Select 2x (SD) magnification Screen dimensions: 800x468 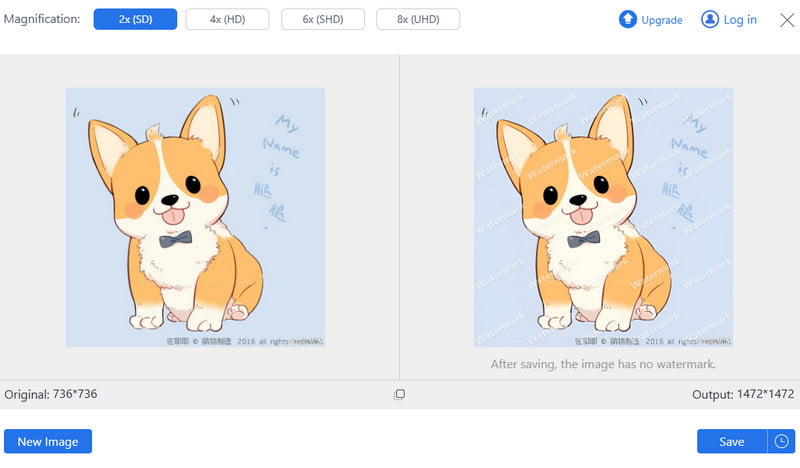coord(135,19)
